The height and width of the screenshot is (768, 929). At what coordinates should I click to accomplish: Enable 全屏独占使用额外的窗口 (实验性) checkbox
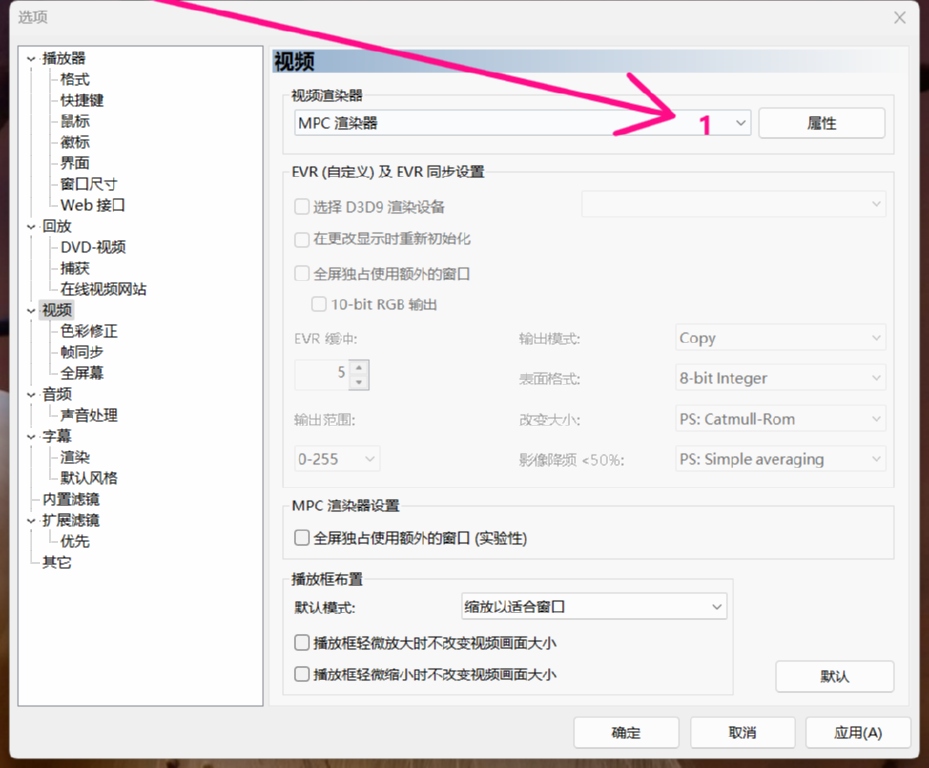[x=302, y=538]
